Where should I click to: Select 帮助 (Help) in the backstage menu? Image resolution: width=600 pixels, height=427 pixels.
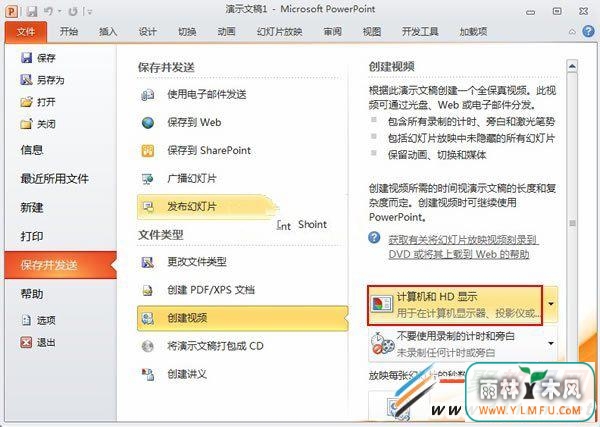point(32,294)
